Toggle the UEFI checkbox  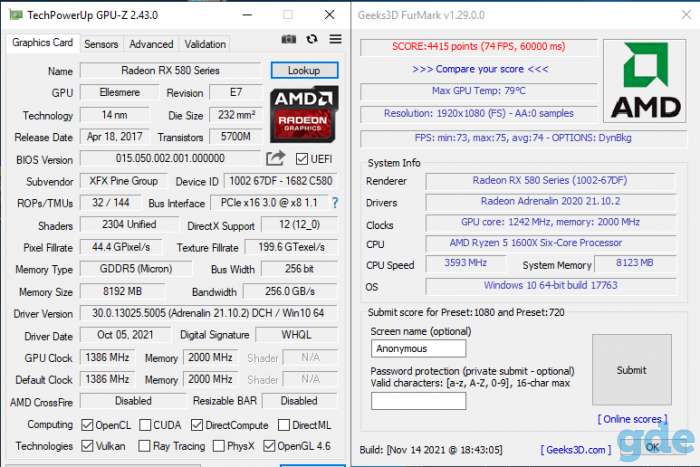click(302, 159)
